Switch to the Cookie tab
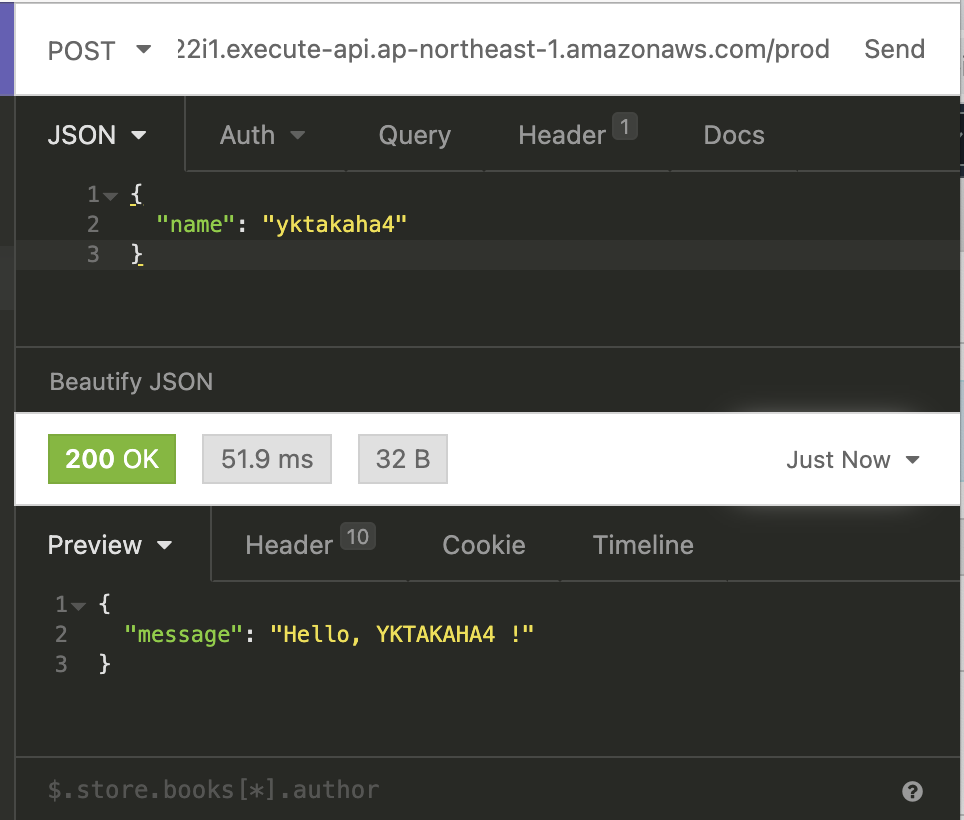The image size is (964, 820). tap(484, 545)
